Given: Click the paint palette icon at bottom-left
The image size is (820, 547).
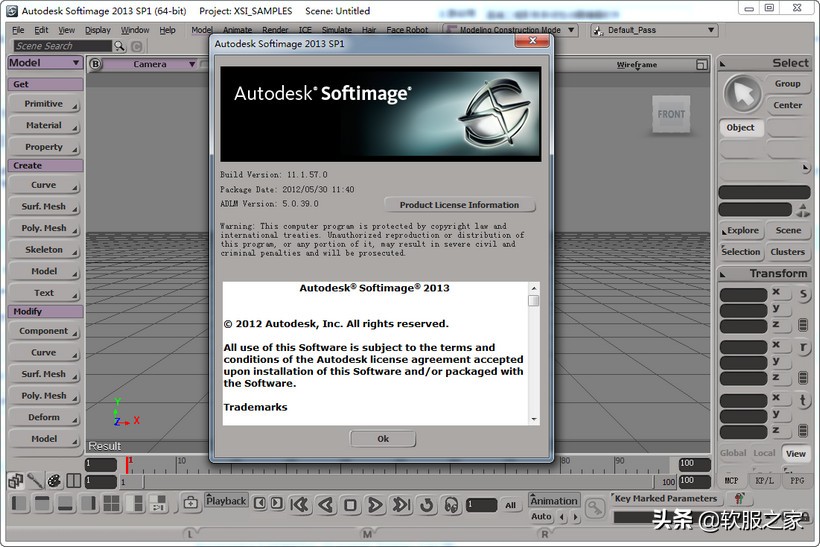Looking at the screenshot, I should (x=54, y=481).
